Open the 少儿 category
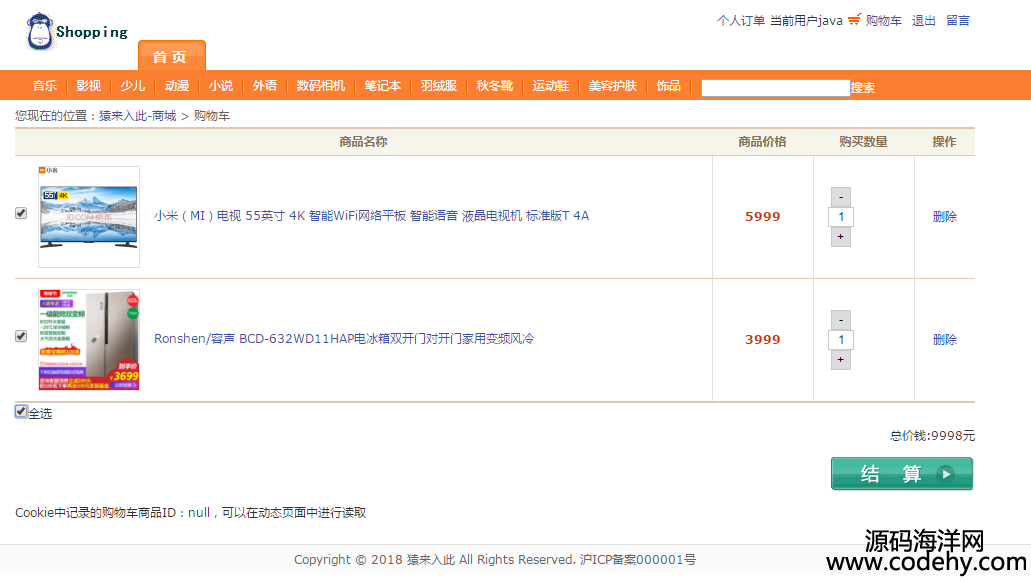The height and width of the screenshot is (582, 1031). click(x=133, y=86)
